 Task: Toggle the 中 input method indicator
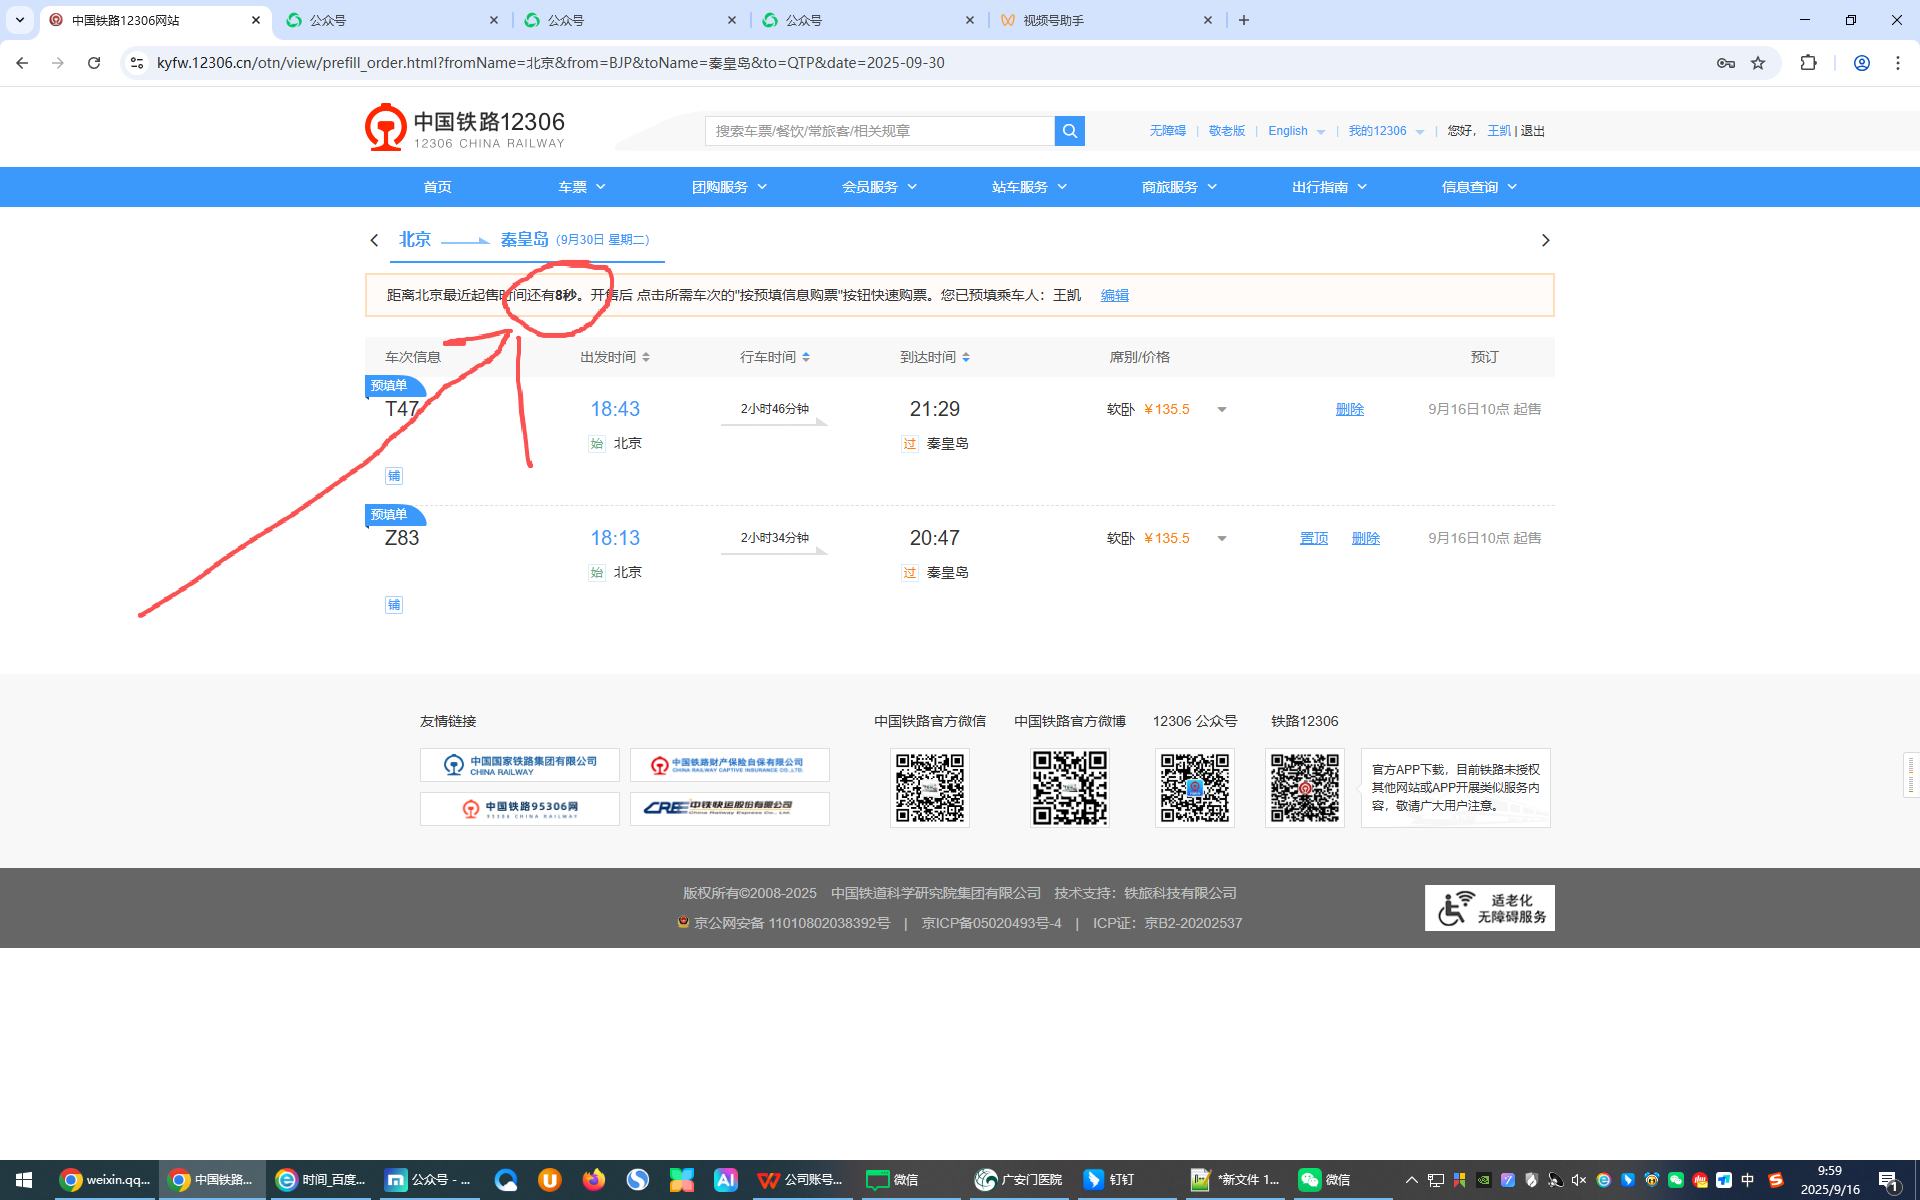pos(1748,1180)
